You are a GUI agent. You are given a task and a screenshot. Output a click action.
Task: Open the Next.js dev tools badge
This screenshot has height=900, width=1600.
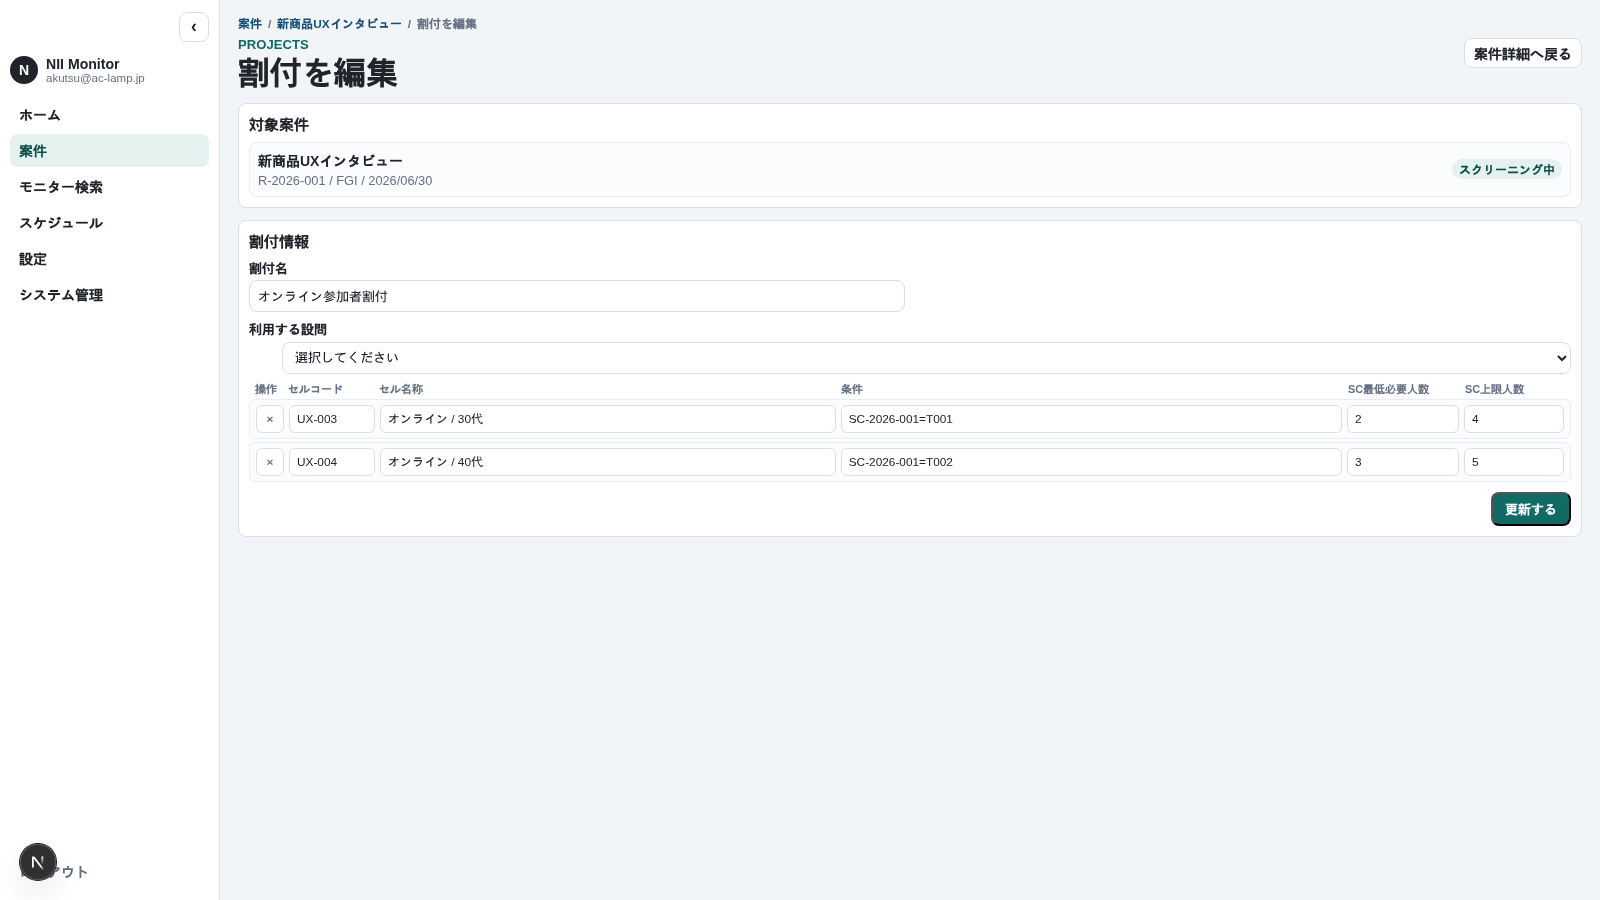tap(38, 862)
